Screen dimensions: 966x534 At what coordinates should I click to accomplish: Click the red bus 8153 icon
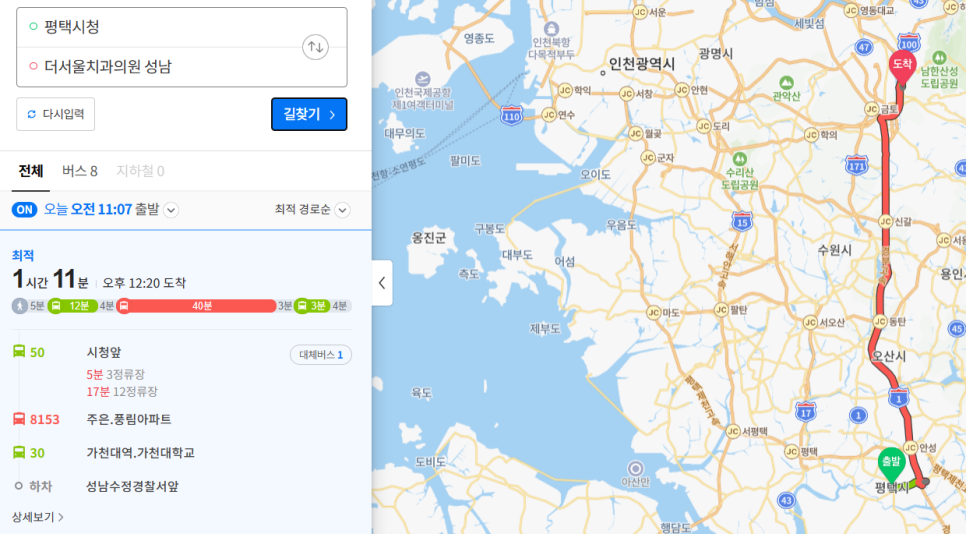tap(19, 419)
